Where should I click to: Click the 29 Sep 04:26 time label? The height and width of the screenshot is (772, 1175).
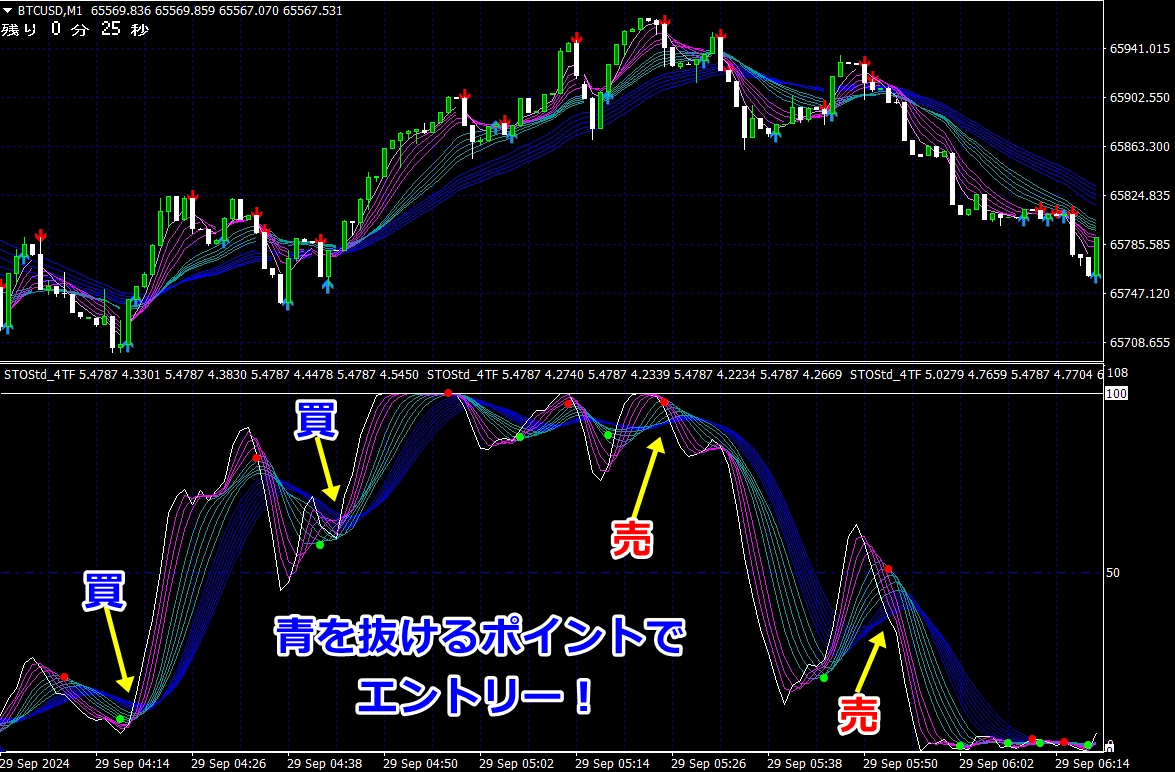click(x=229, y=764)
